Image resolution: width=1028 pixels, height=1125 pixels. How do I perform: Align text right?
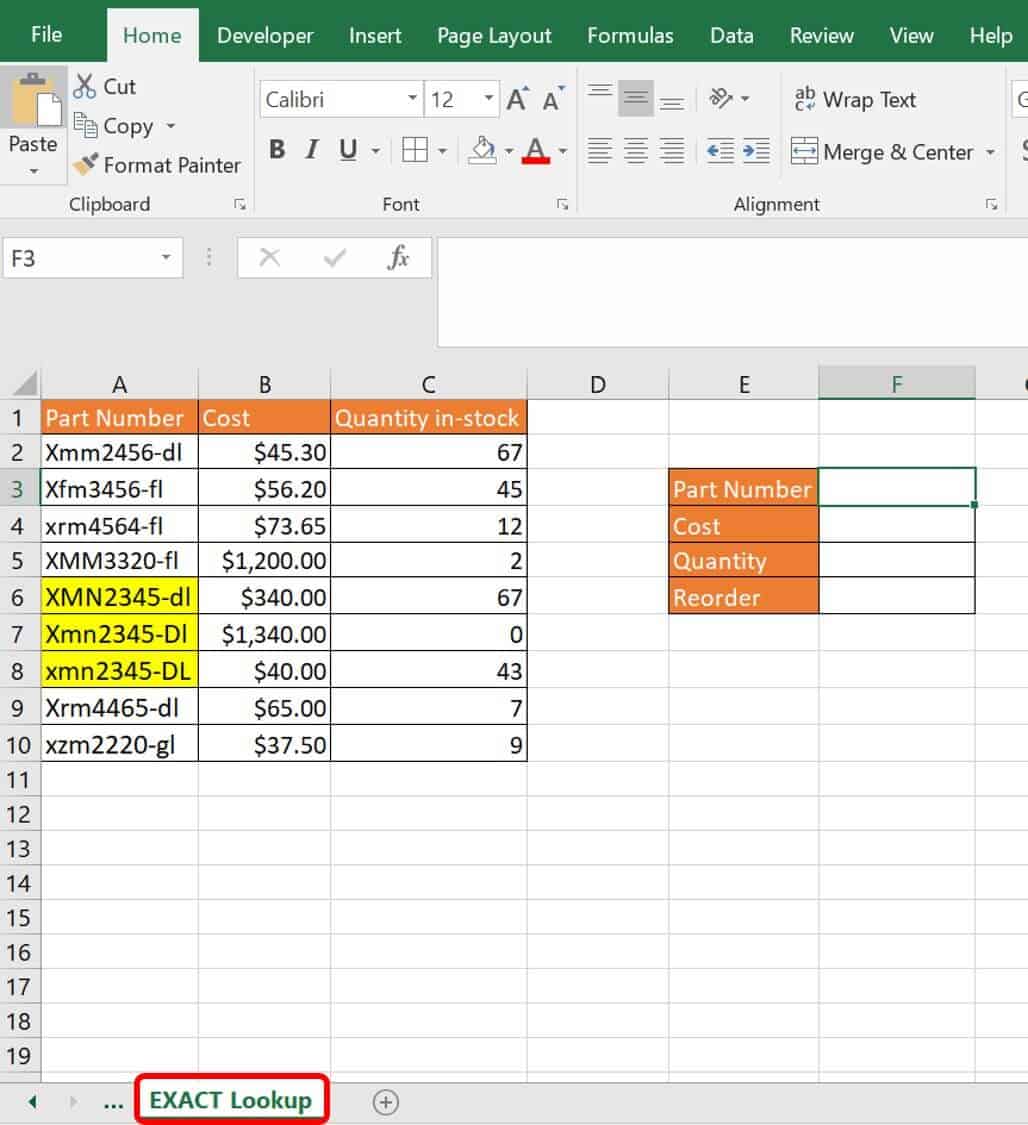click(672, 151)
